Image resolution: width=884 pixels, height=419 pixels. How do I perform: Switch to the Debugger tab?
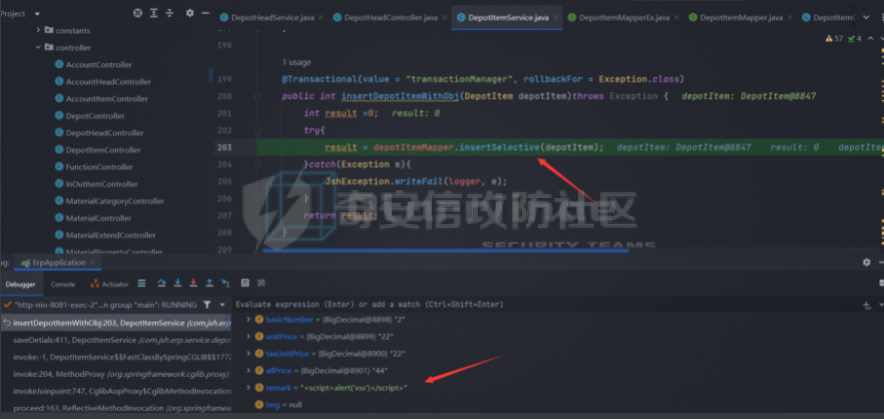pos(21,284)
